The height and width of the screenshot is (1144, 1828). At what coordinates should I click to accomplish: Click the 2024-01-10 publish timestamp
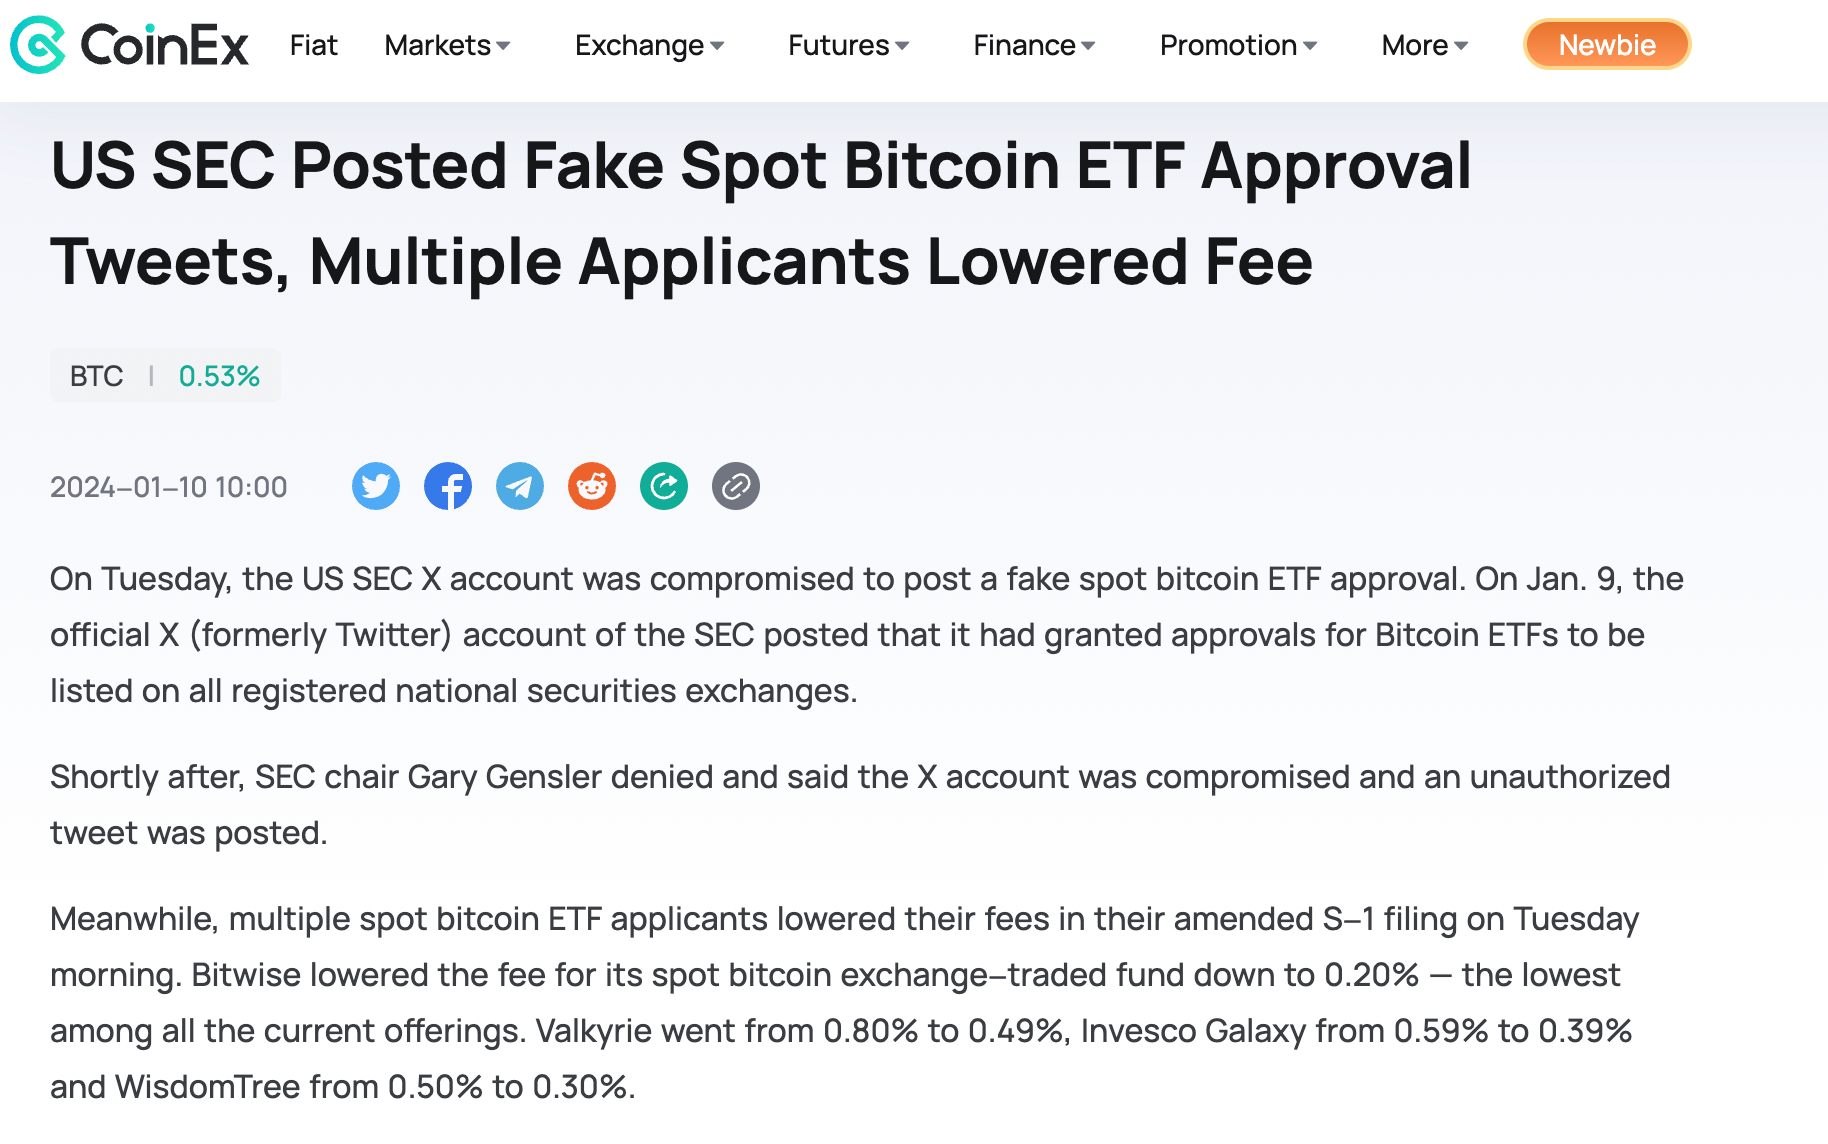point(169,487)
